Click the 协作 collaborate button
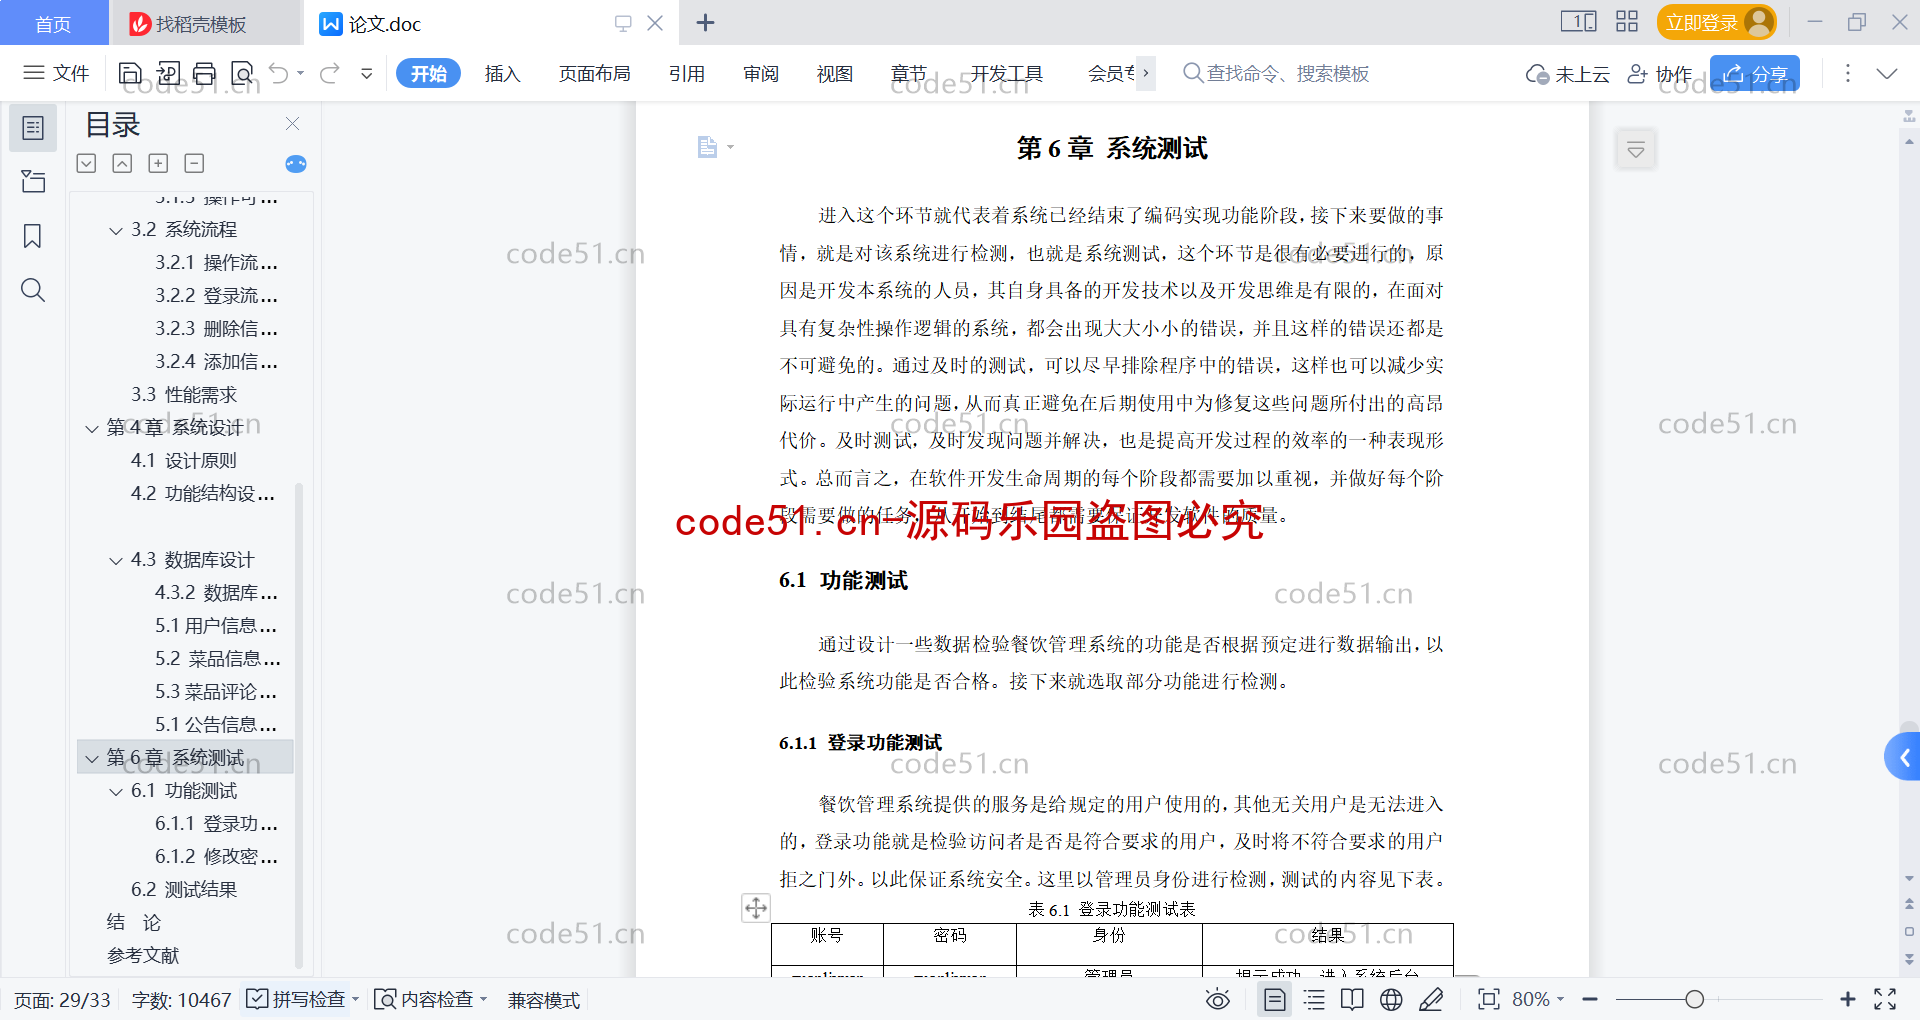The image size is (1920, 1020). (x=1660, y=73)
